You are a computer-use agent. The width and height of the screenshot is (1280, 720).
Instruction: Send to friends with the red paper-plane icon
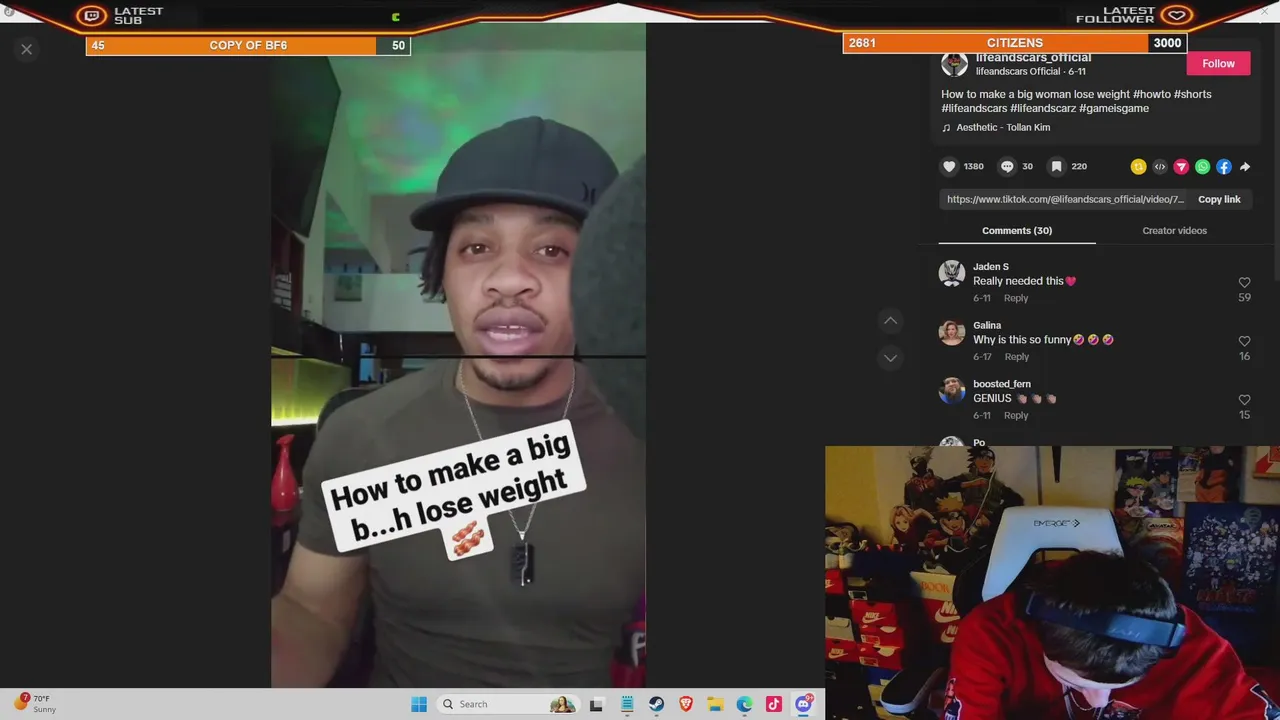coord(1181,167)
